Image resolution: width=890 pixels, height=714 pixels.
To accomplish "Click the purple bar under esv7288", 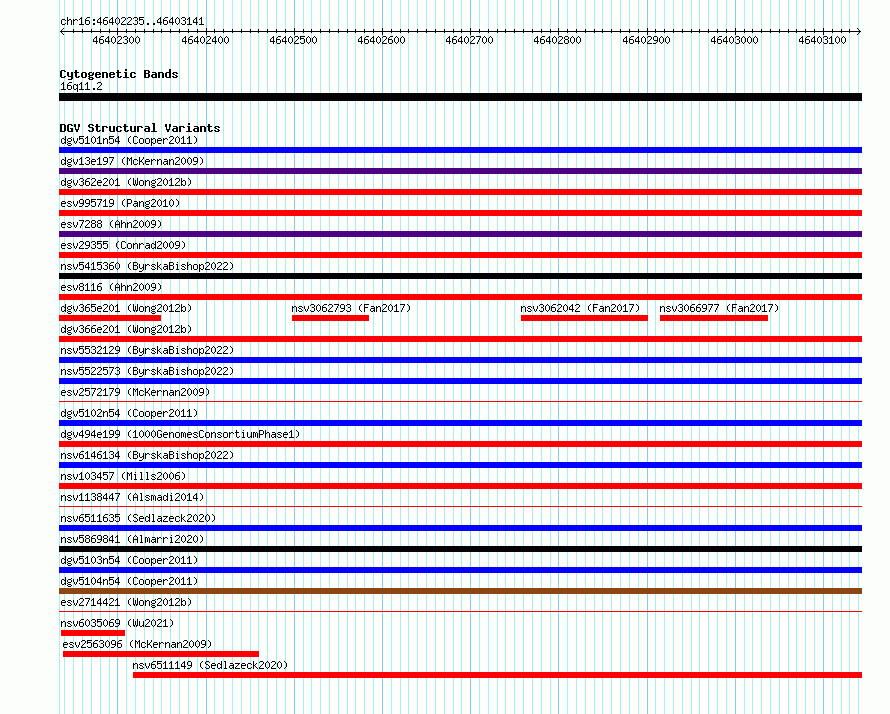I will click(460, 234).
